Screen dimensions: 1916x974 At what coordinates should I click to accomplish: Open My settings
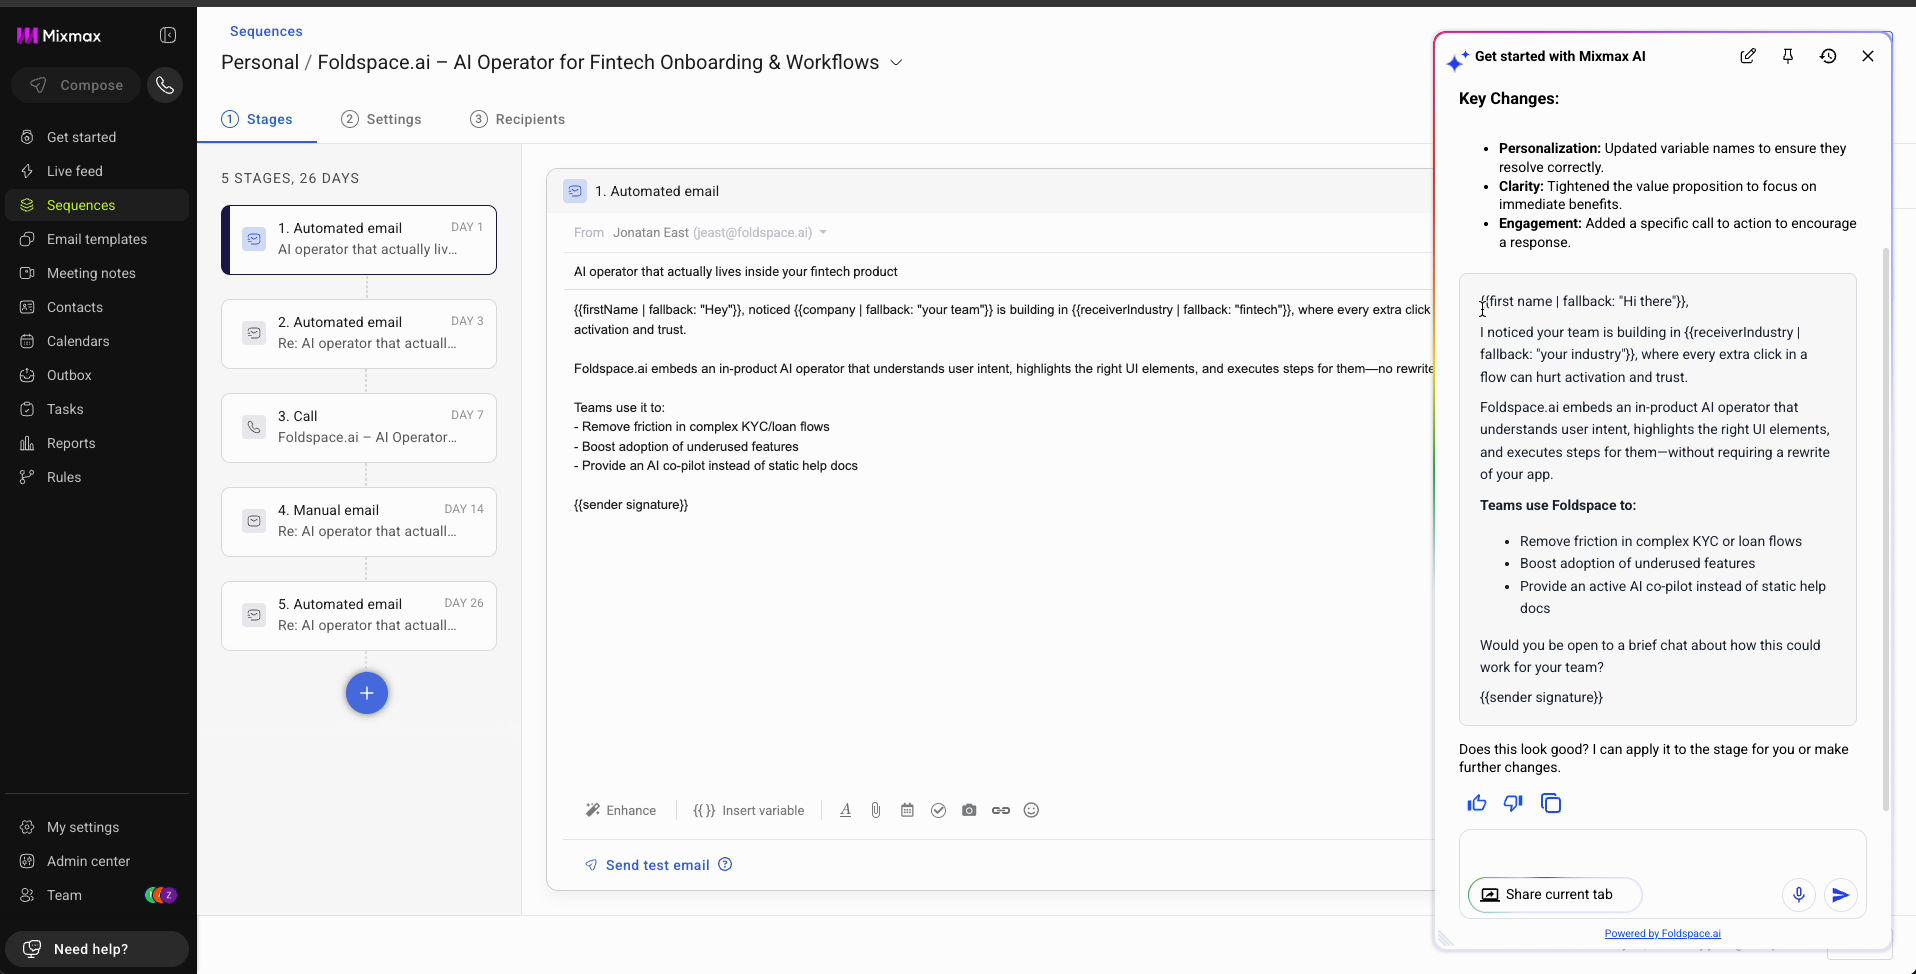pos(96,827)
